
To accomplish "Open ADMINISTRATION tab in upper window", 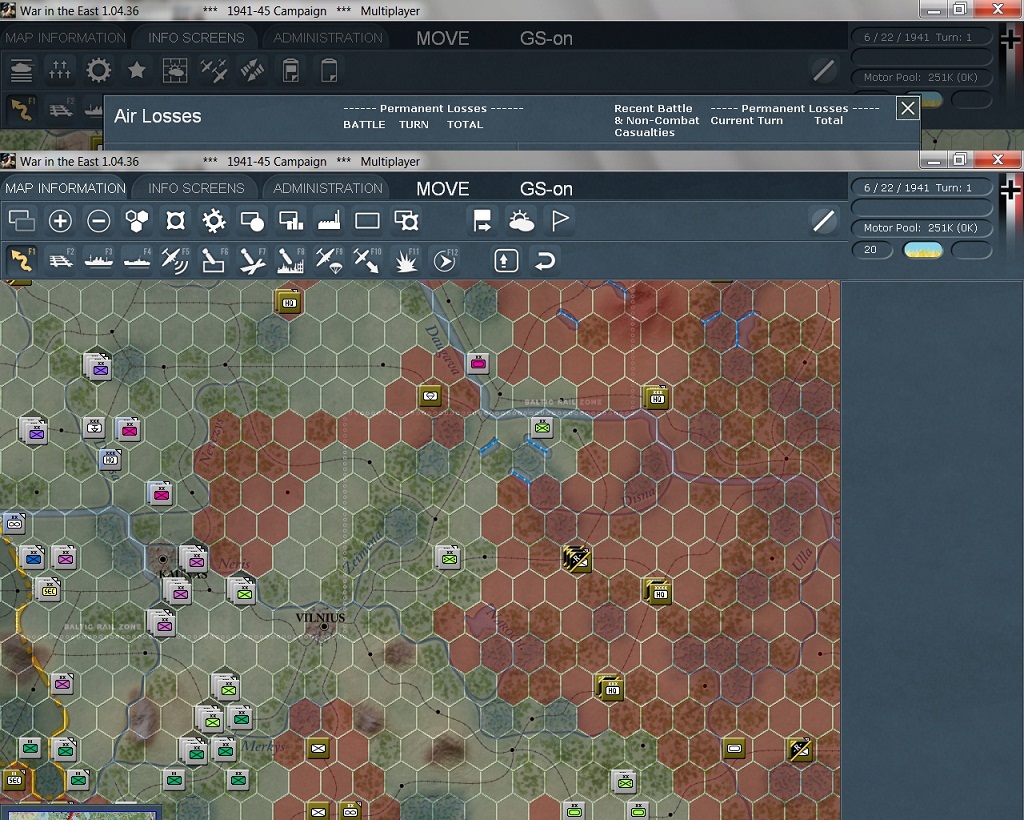I will (x=328, y=38).
